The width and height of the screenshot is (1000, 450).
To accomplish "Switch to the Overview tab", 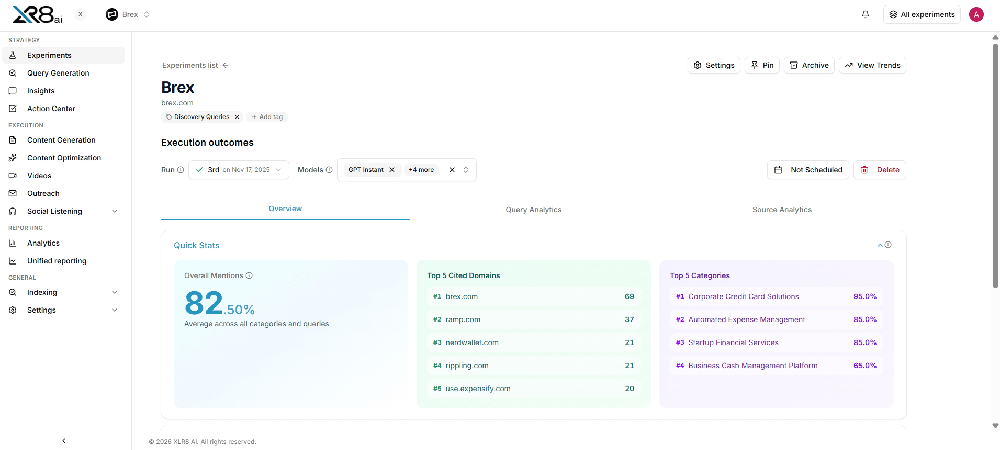I will tap(285, 209).
